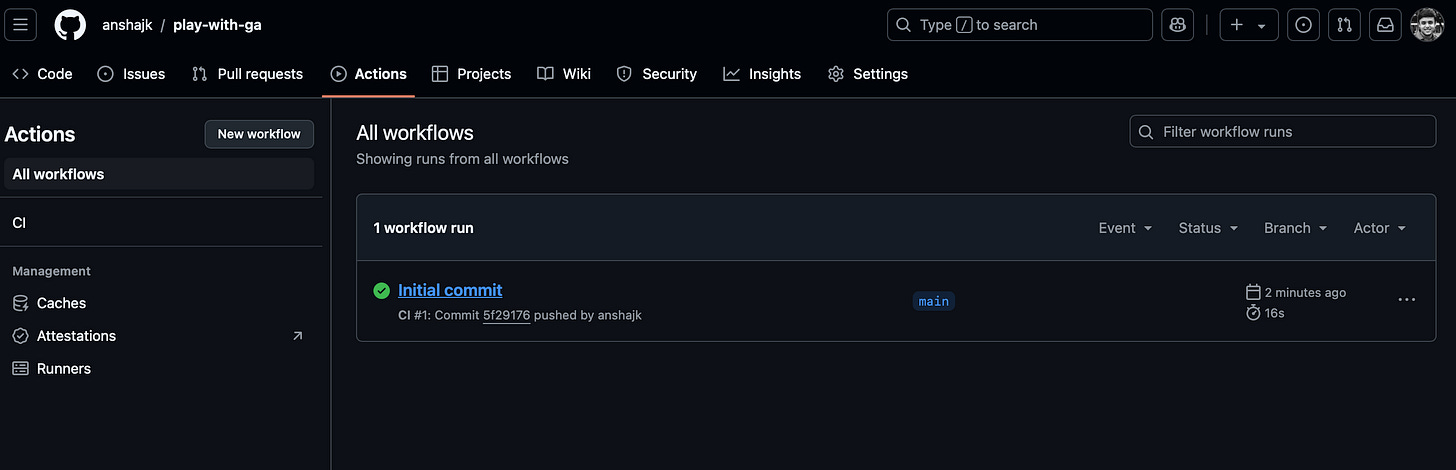1456x470 pixels.
Task: Click the plus create-new icon
Action: click(x=1237, y=25)
